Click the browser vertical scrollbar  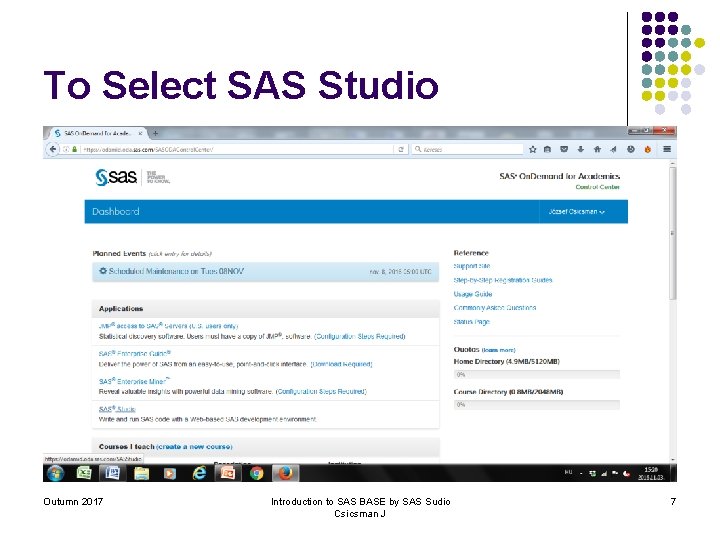(672, 234)
